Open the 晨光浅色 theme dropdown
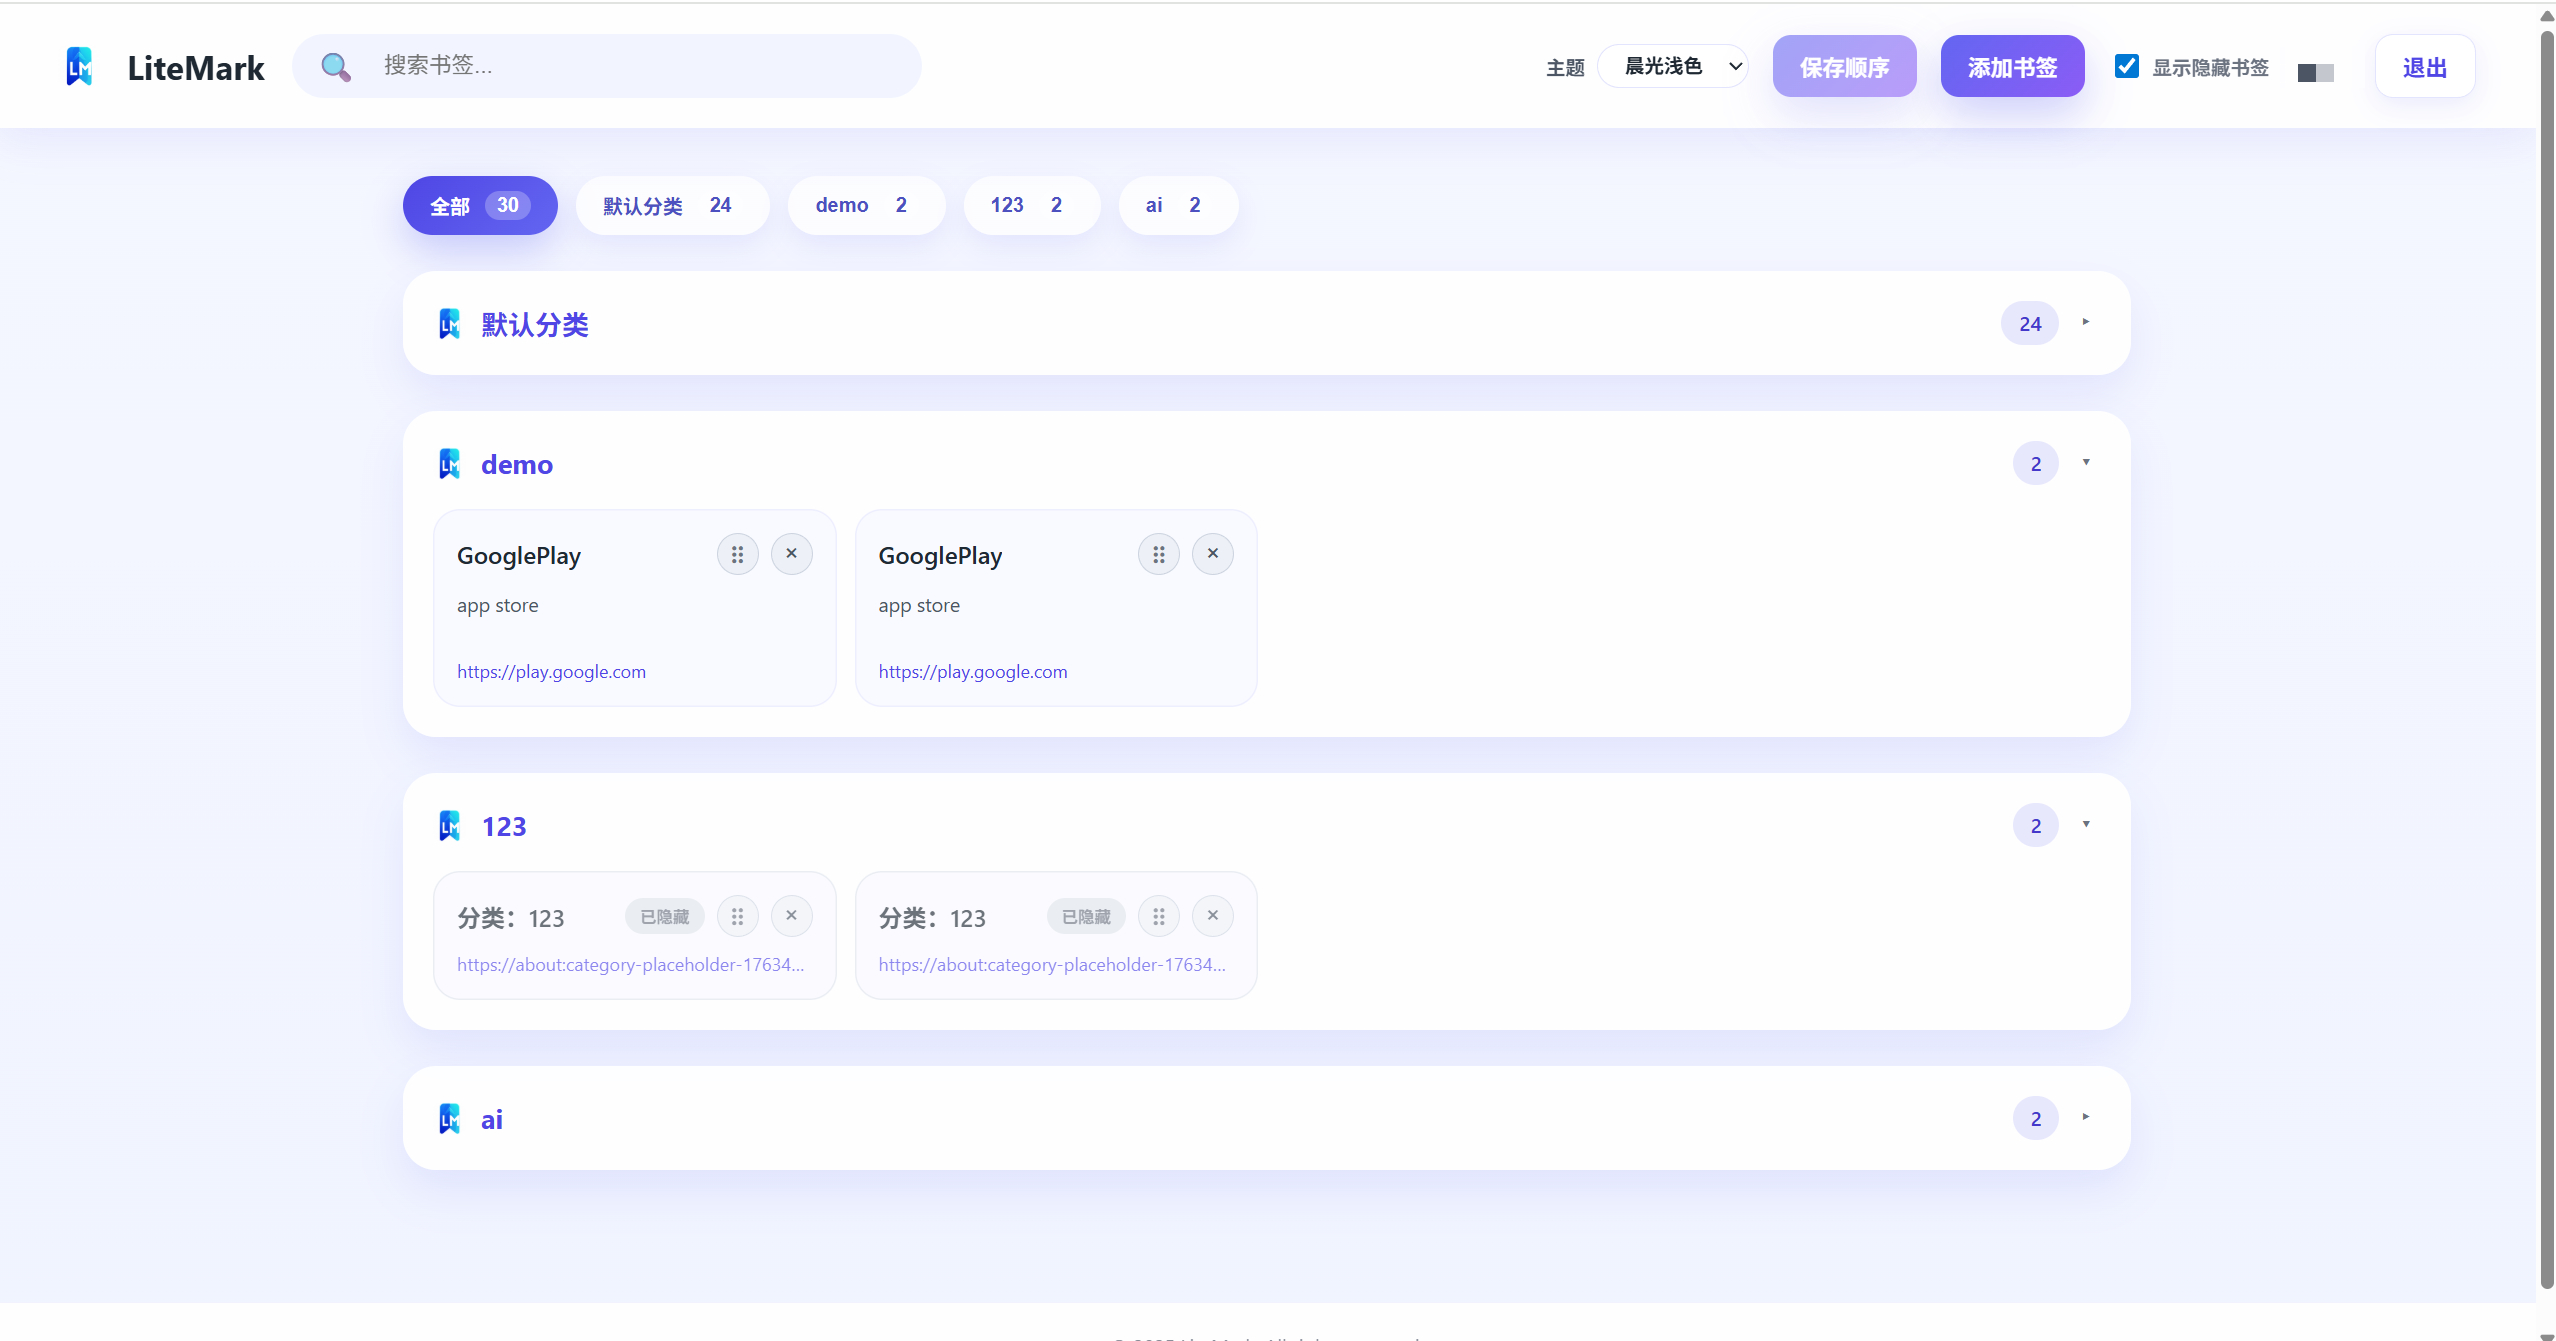Viewport: 2556px width, 1341px height. pyautogui.click(x=1675, y=66)
